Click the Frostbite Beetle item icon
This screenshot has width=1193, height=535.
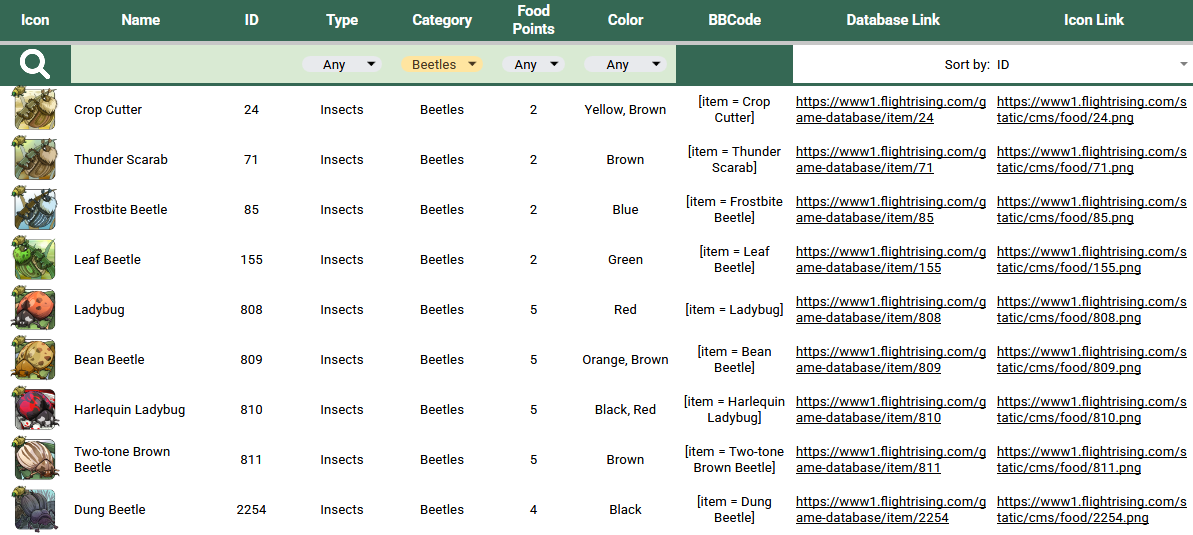[34, 209]
